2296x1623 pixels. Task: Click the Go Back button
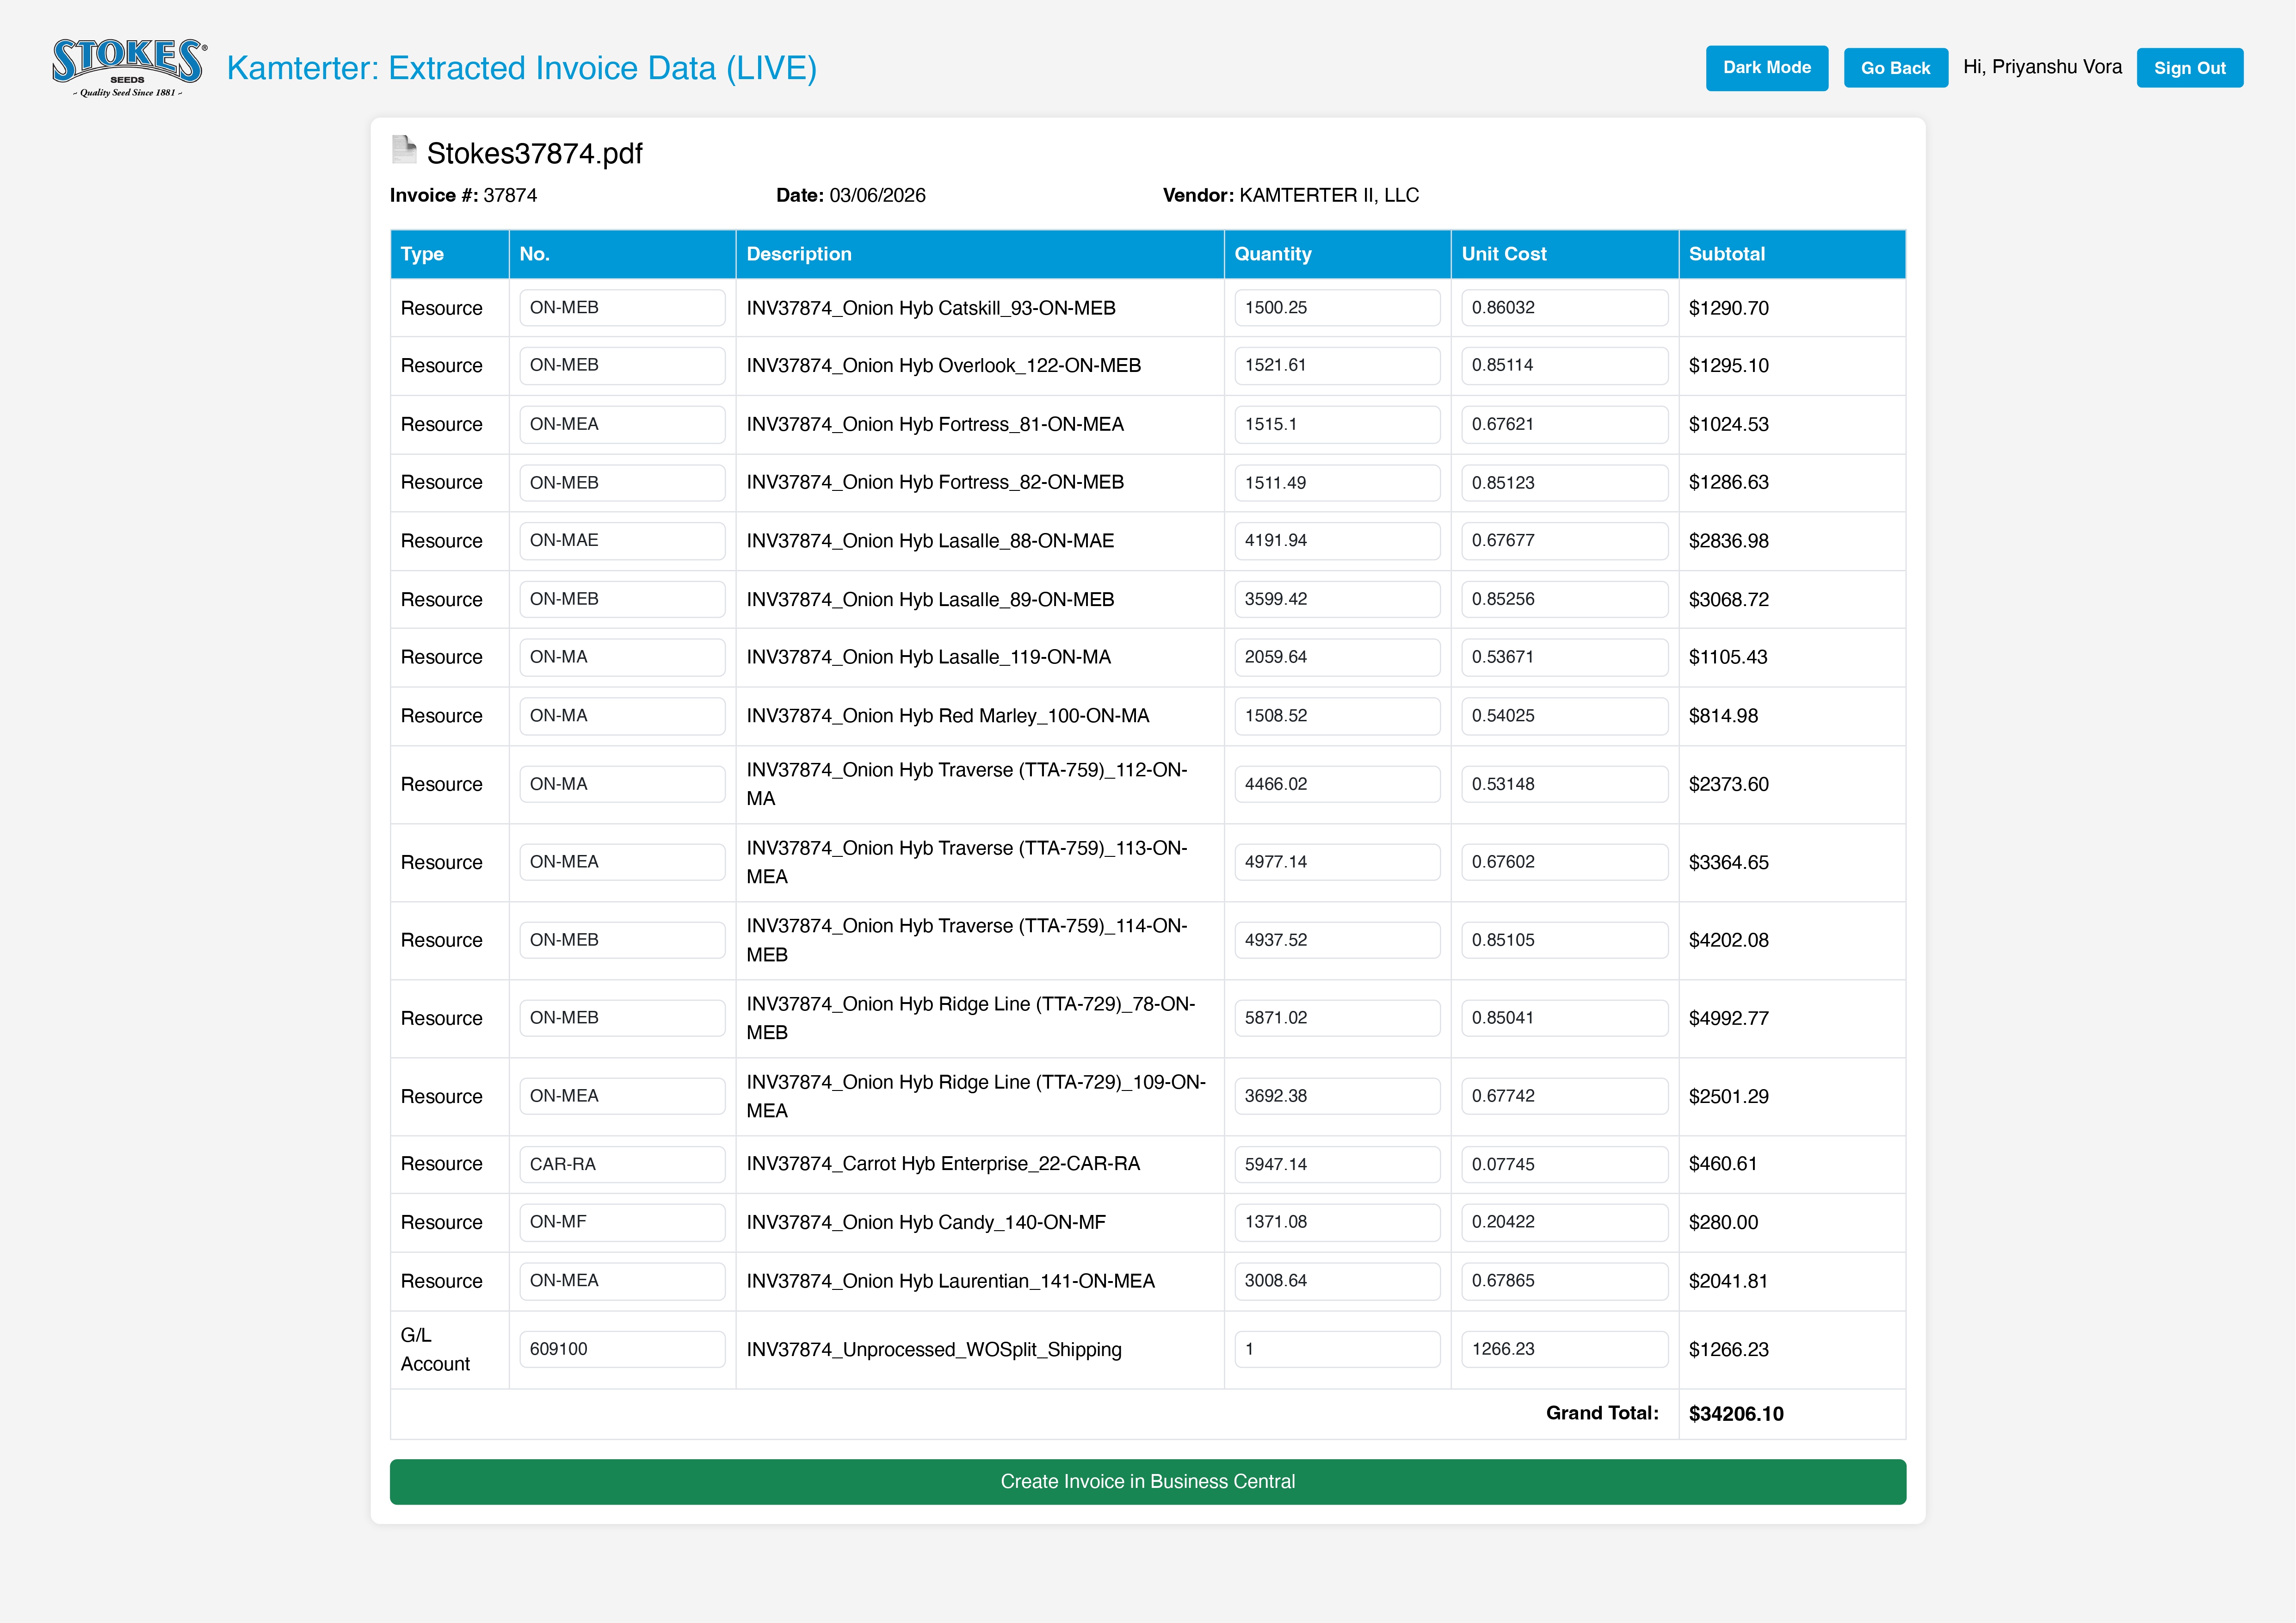pos(1895,68)
